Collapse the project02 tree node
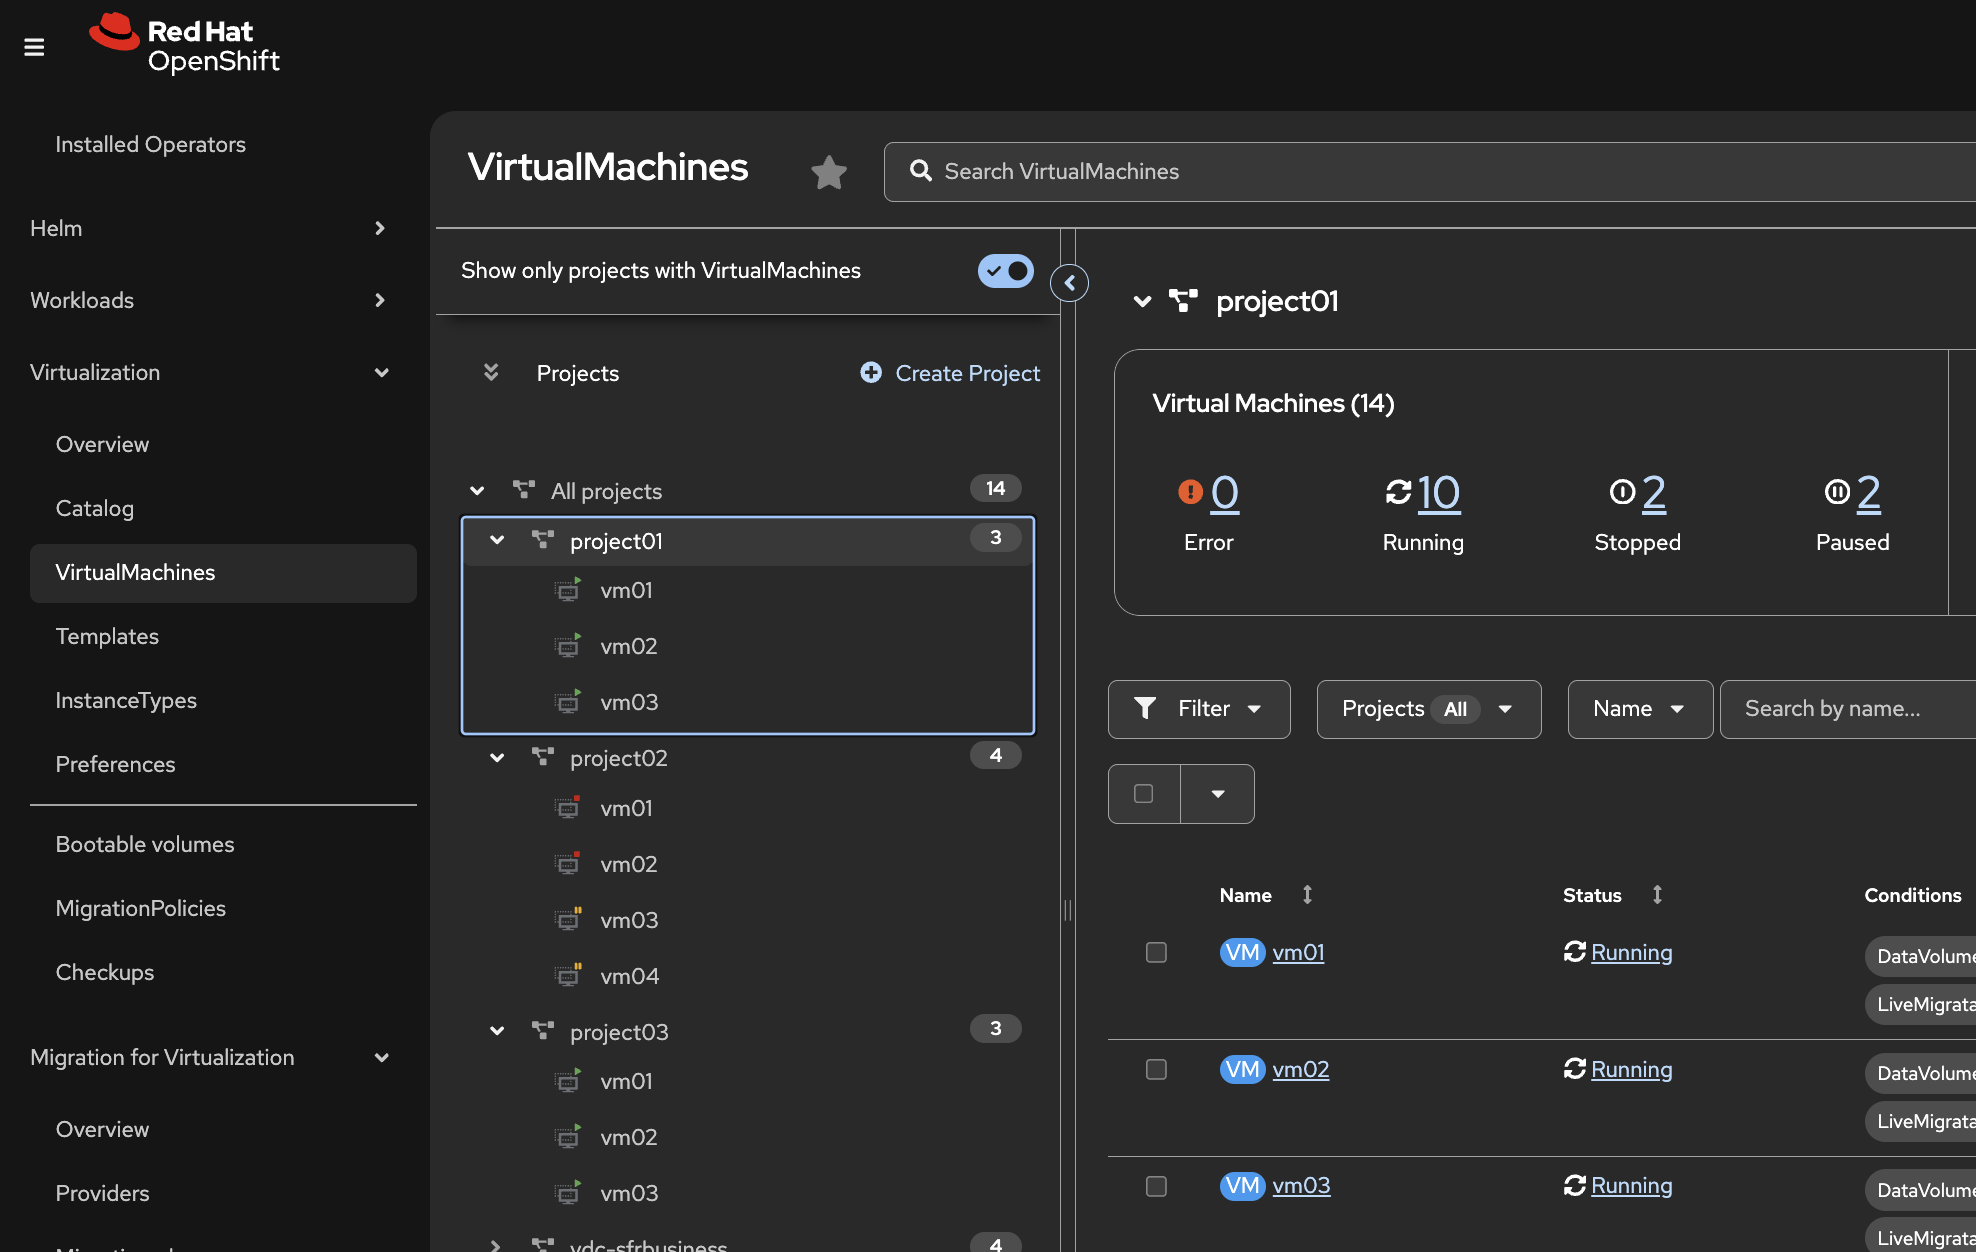The image size is (1976, 1252). [497, 758]
